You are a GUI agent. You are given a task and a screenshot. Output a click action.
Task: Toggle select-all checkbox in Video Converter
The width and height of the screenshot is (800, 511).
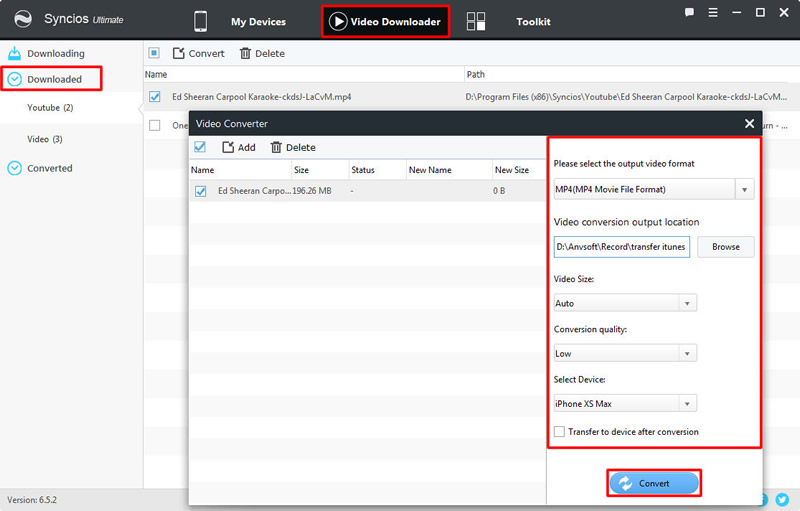click(200, 147)
